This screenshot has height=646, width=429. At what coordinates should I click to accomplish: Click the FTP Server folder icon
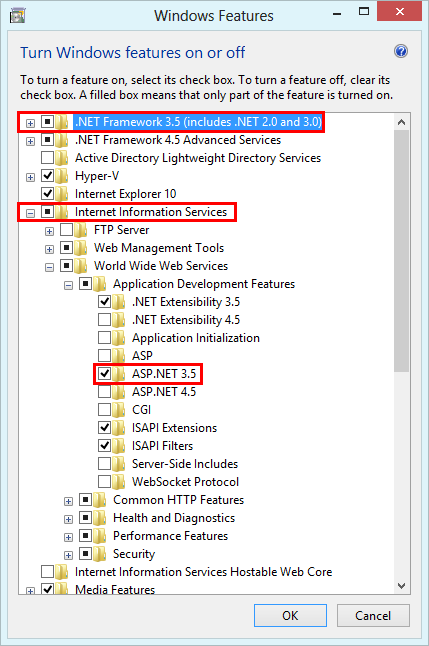(81, 230)
